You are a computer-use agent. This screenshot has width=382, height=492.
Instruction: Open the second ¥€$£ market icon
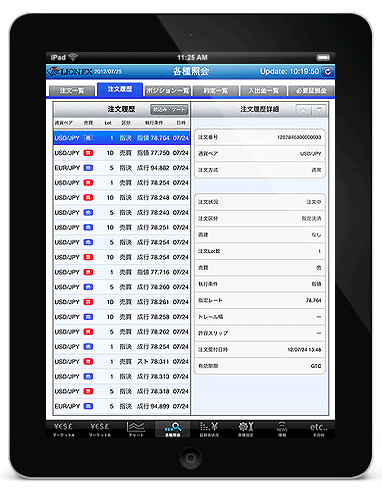(99, 429)
